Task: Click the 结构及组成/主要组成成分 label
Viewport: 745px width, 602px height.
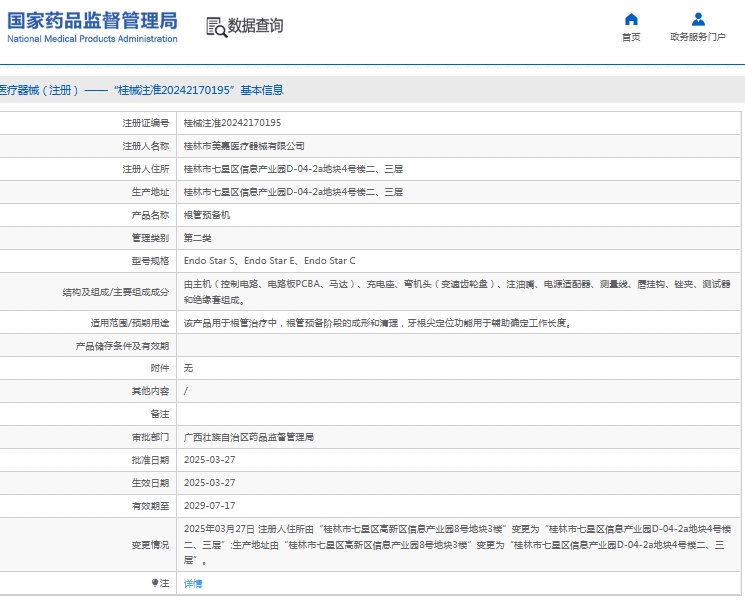Action: pyautogui.click(x=115, y=292)
